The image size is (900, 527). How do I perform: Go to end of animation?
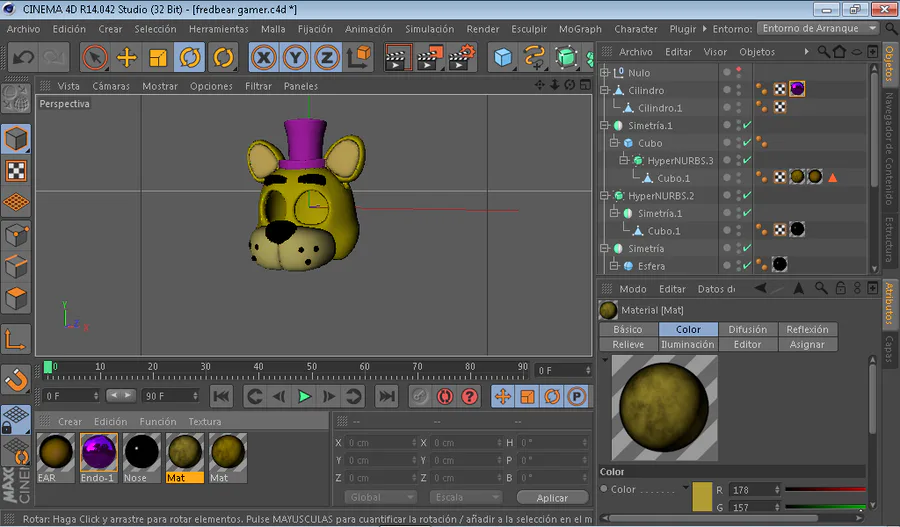tap(387, 396)
